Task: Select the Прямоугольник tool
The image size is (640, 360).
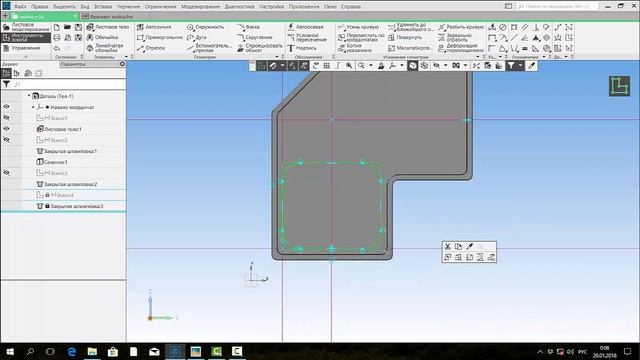Action: (160, 38)
